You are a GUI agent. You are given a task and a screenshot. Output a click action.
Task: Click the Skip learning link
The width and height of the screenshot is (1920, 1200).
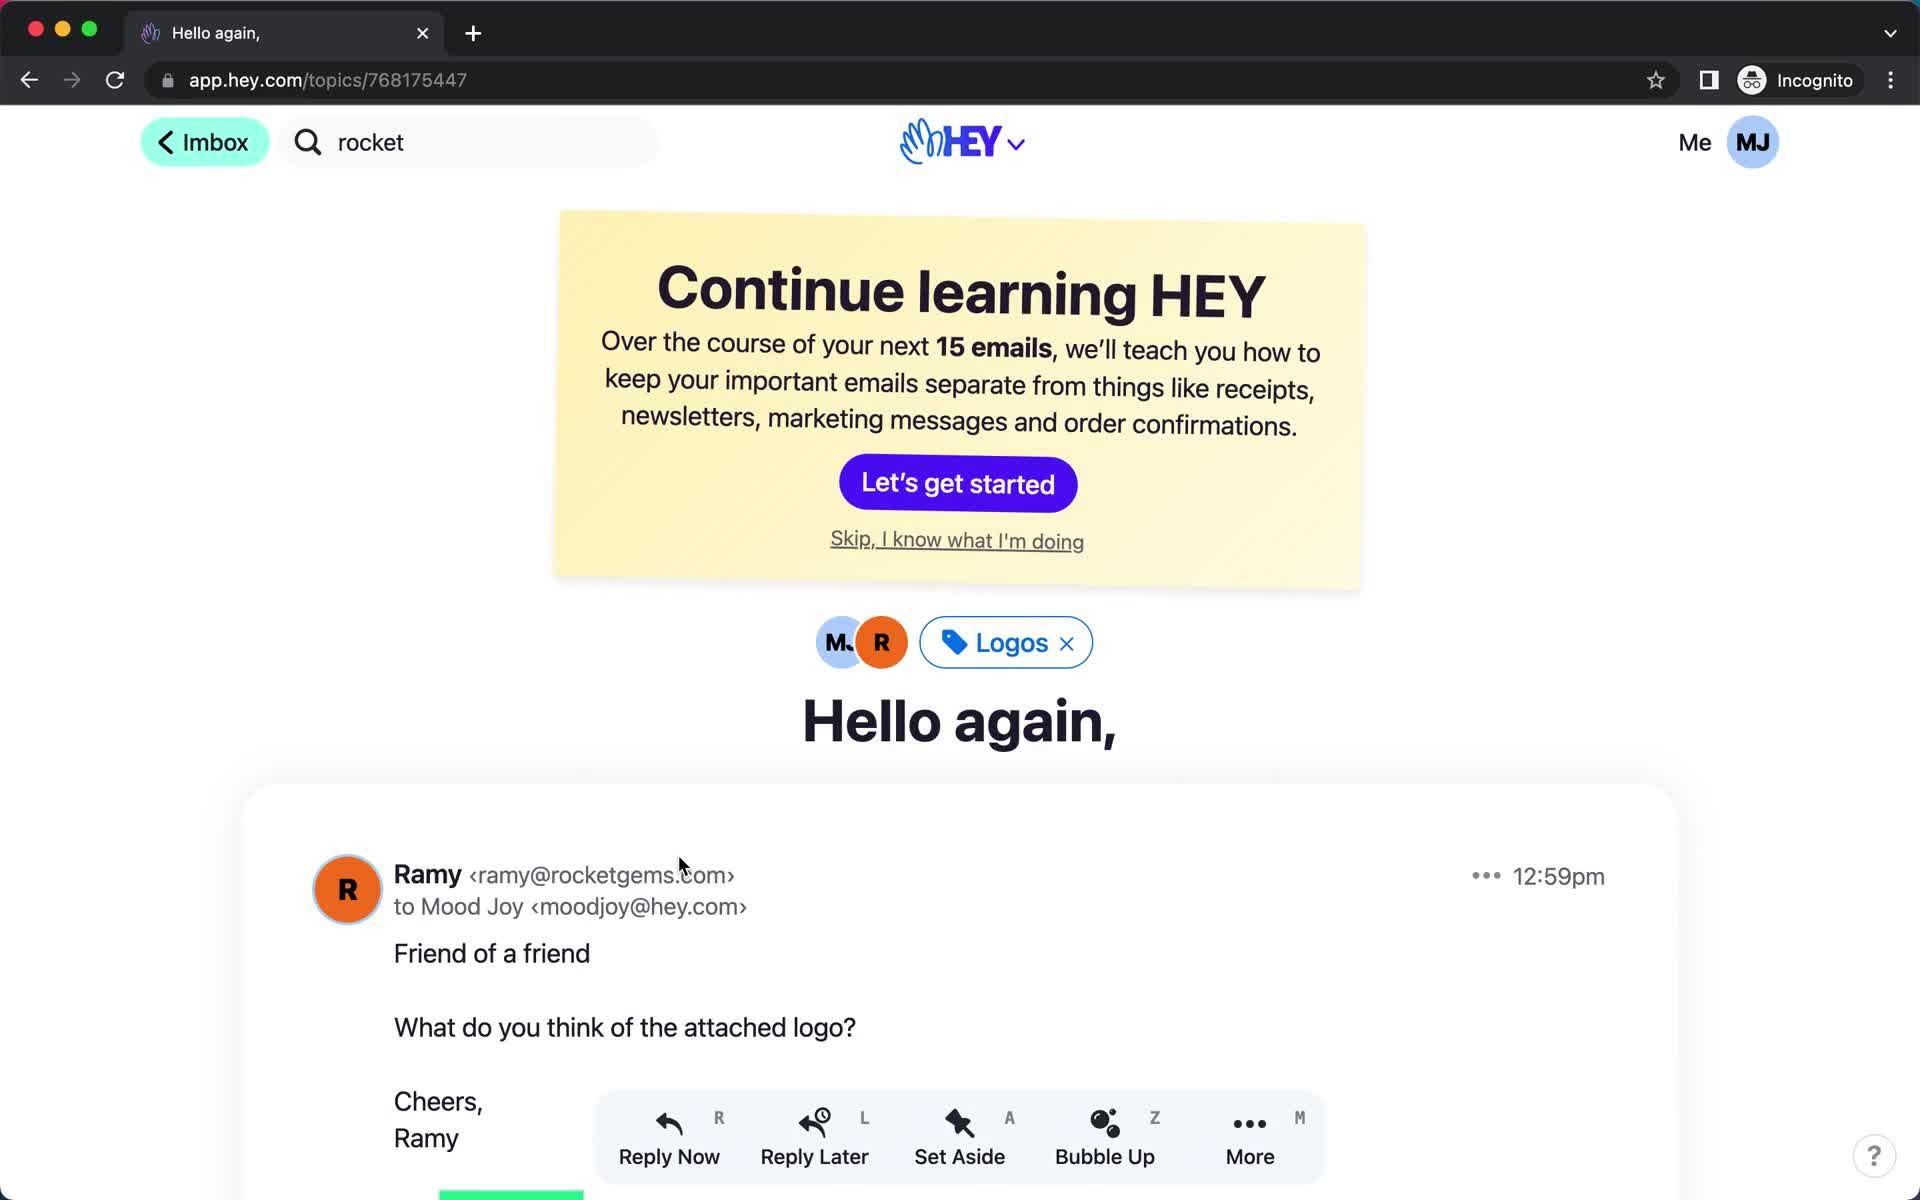[957, 539]
